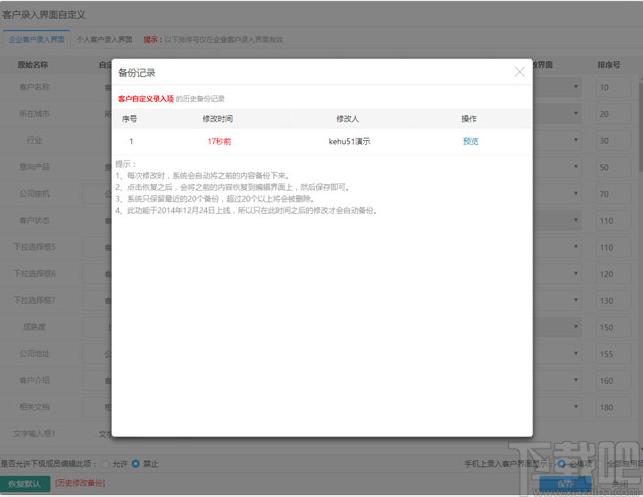Select the 允许 radio button

point(106,464)
